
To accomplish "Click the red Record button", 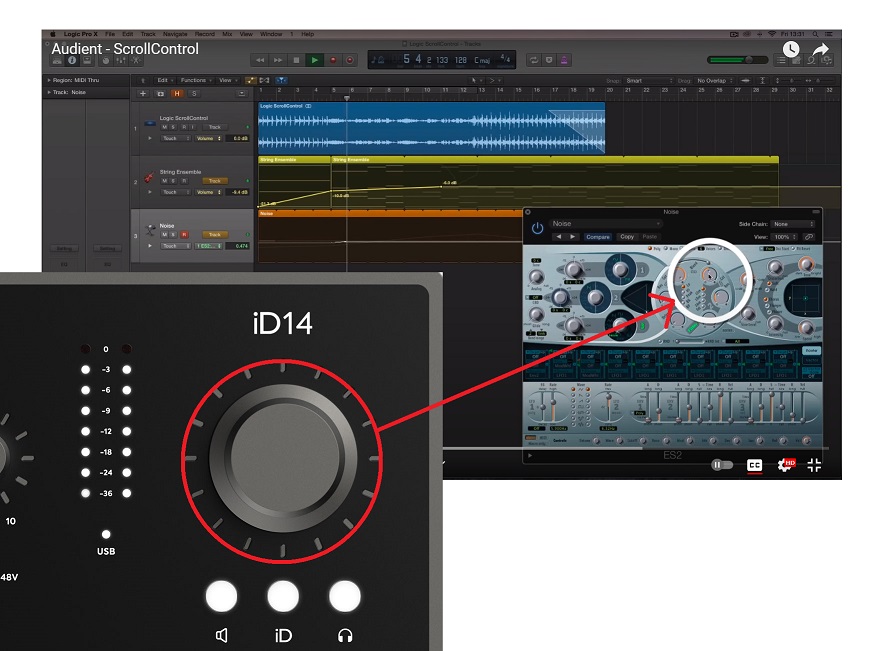I will 333,60.
